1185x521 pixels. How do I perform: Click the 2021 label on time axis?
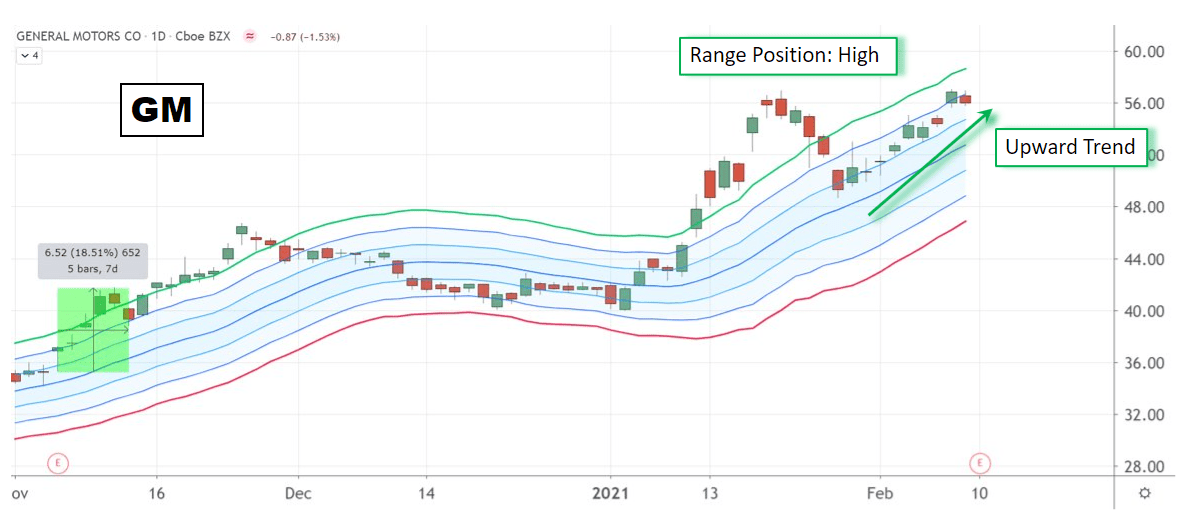[609, 494]
